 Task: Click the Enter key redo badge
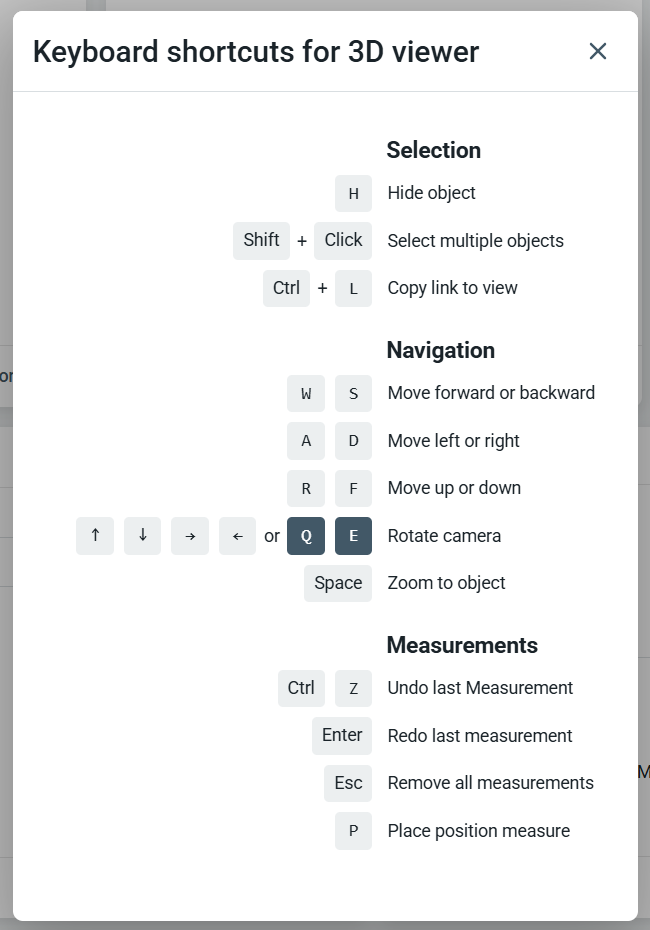[342, 736]
